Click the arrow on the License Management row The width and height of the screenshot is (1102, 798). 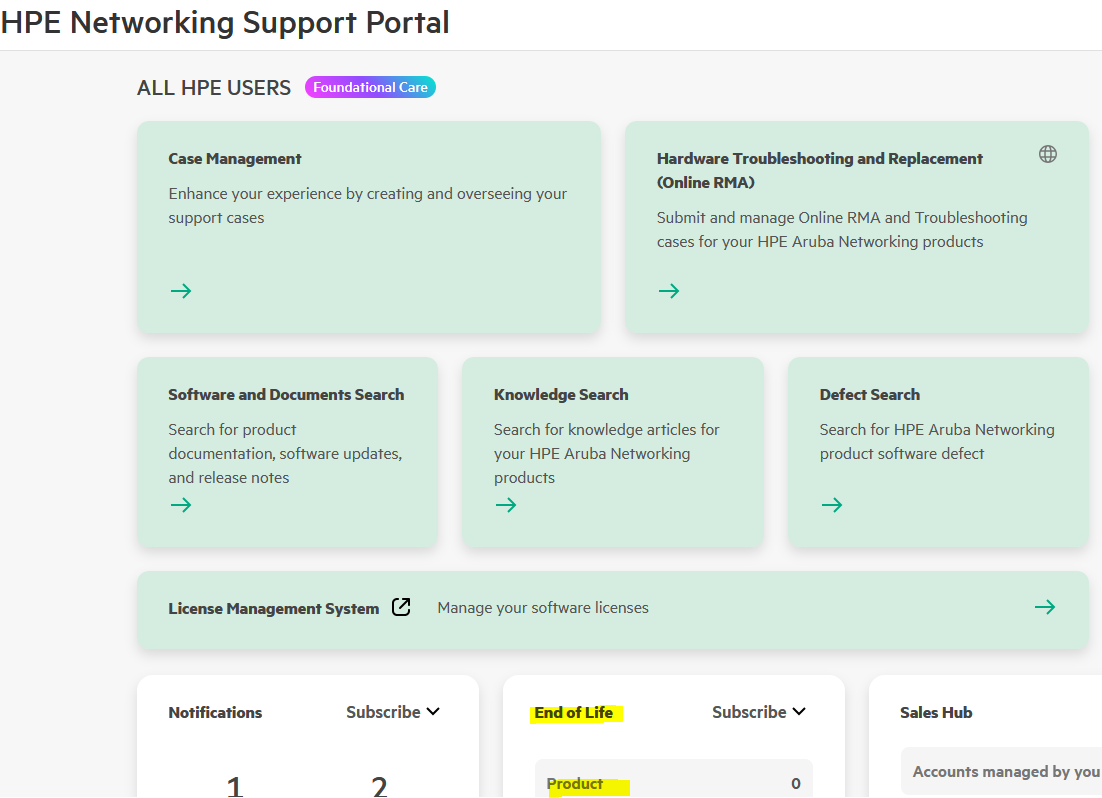tap(1045, 607)
